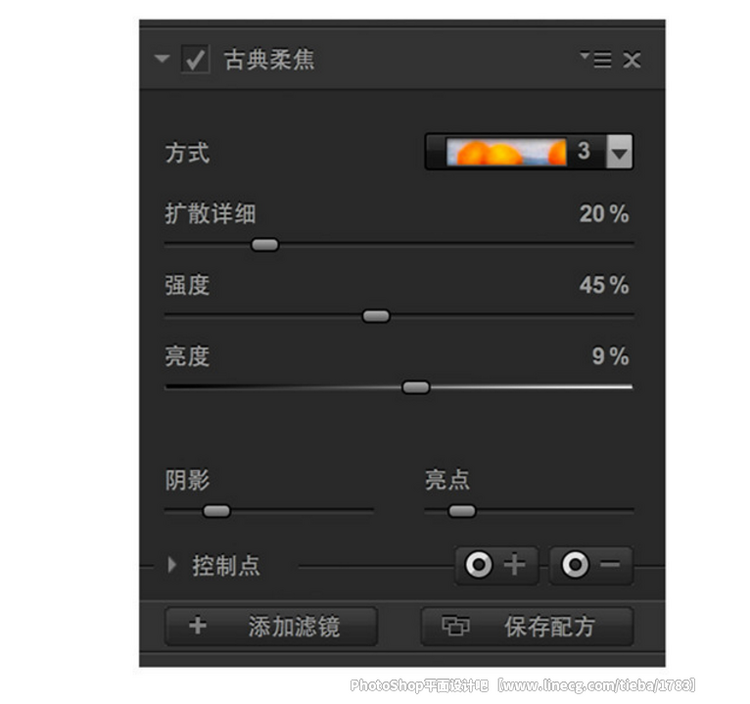This screenshot has height=704, width=750.
Task: Click the 扩散详细 slider handle
Action: pos(265,245)
